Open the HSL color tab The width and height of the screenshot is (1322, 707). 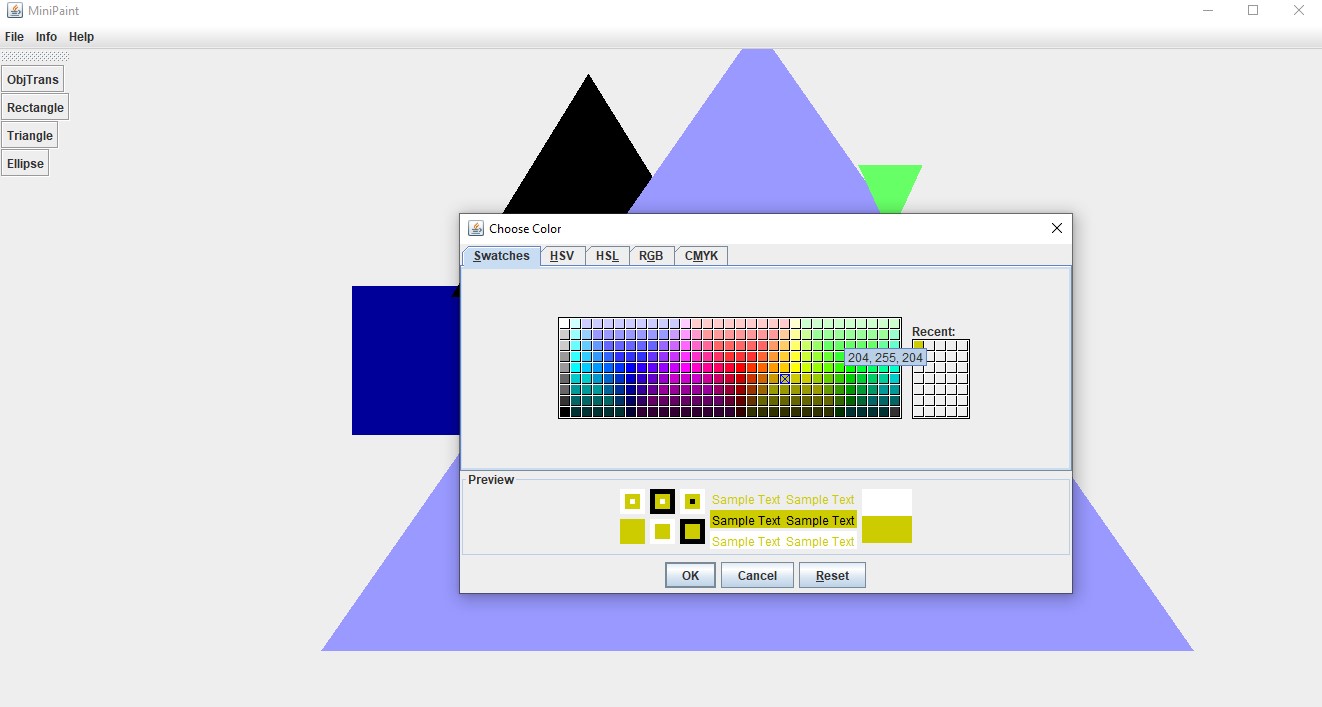pyautogui.click(x=607, y=255)
